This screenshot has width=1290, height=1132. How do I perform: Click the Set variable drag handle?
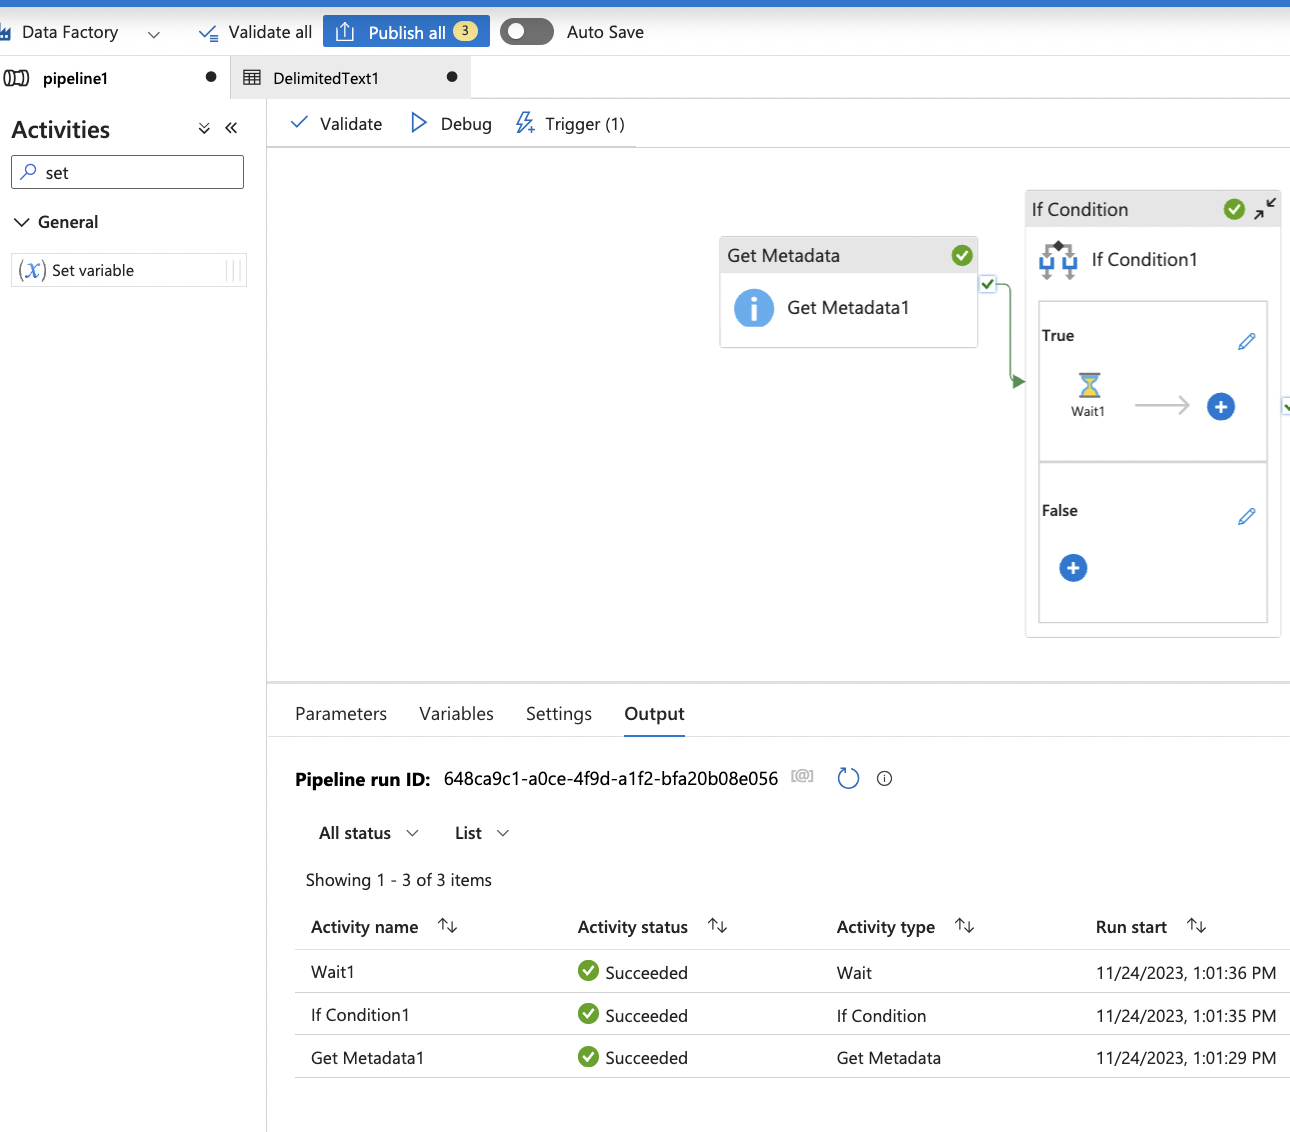[x=234, y=270]
